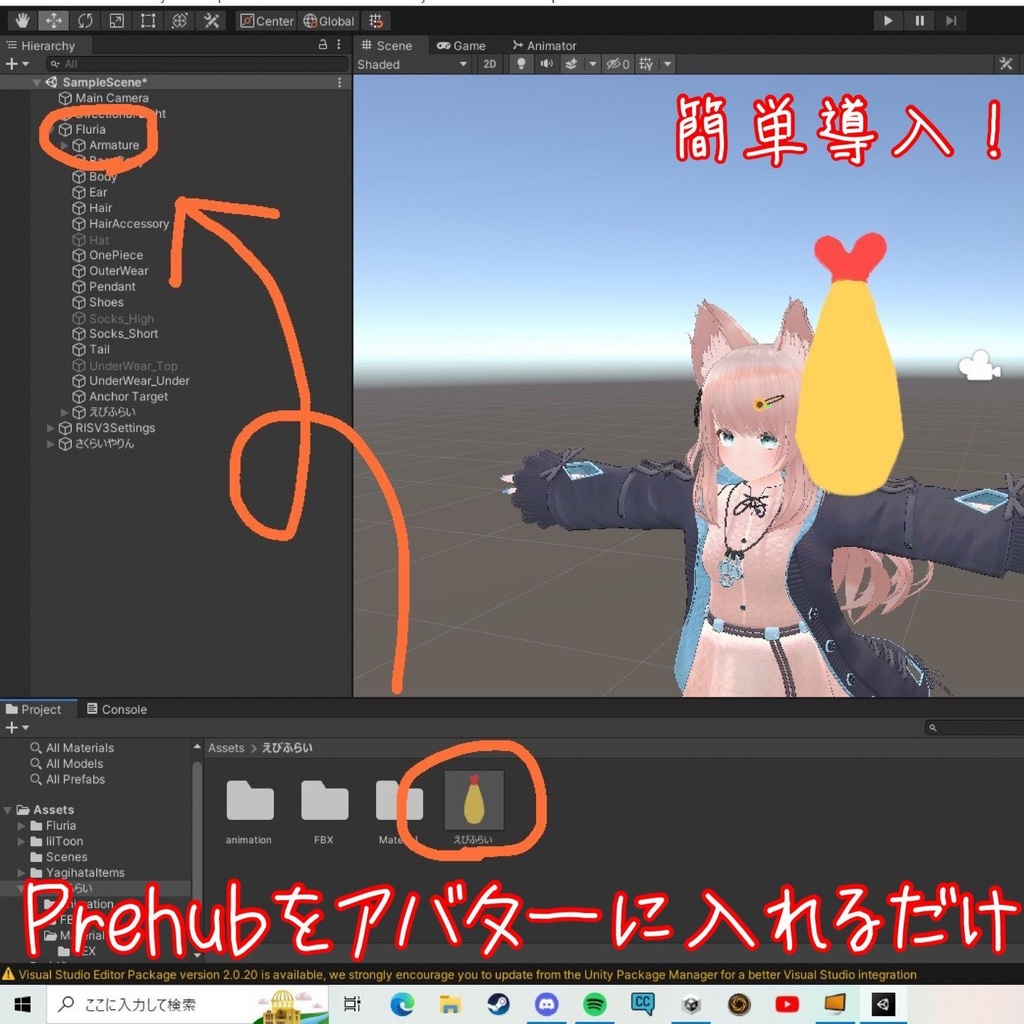Open Shaded draw mode dropdown
This screenshot has width=1024, height=1024.
point(411,64)
